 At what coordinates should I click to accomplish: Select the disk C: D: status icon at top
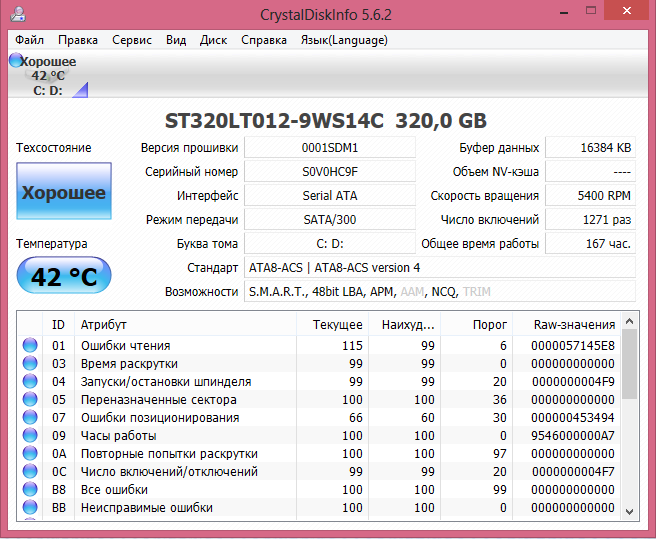pos(16,60)
